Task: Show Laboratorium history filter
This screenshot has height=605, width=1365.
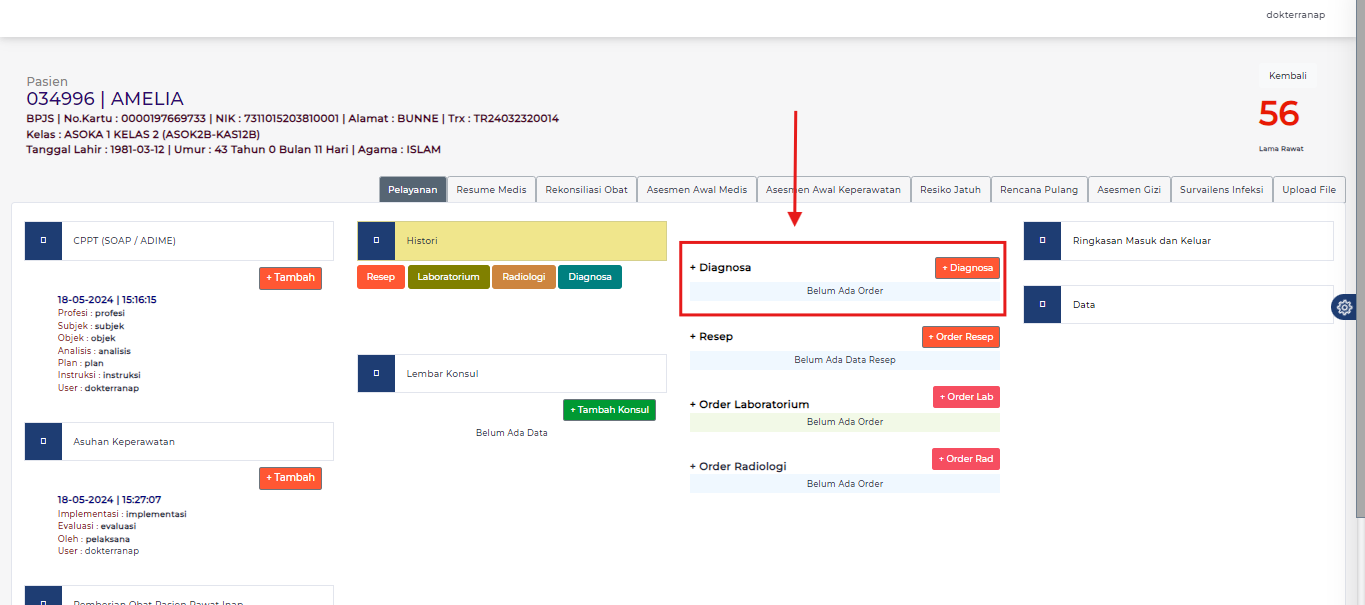Action: coord(448,277)
